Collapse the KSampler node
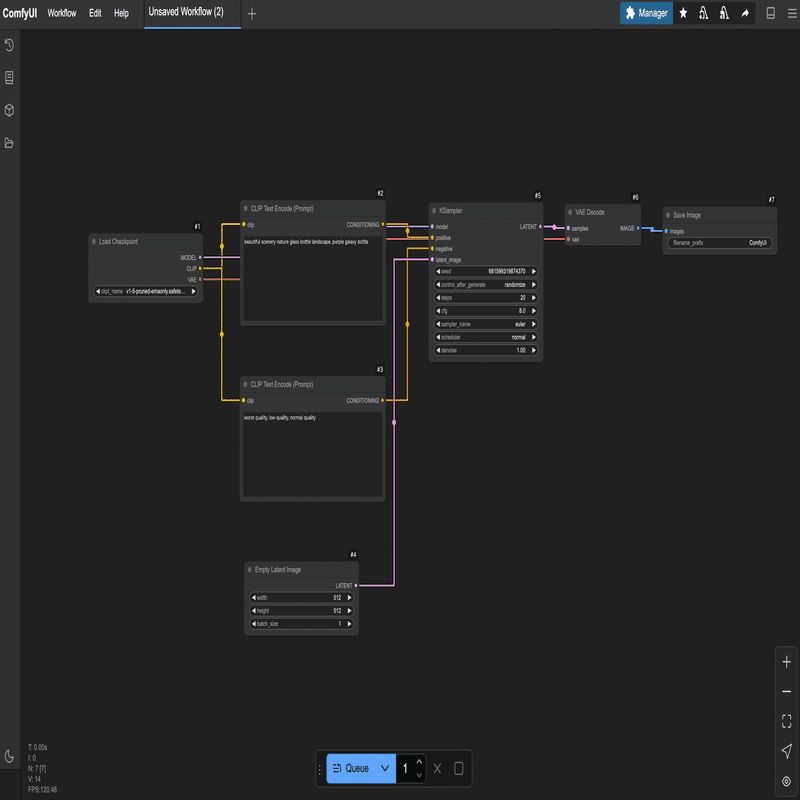The height and width of the screenshot is (800, 800). tap(434, 210)
